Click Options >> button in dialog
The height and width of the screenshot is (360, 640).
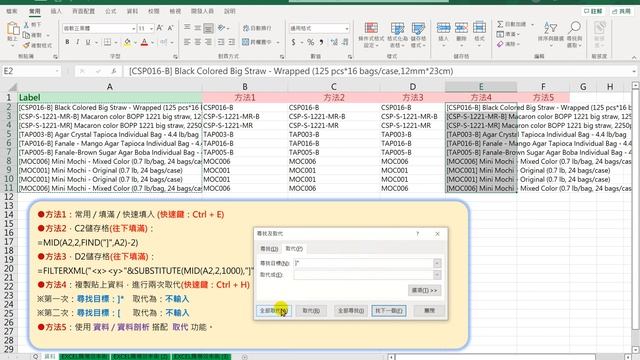[424, 290]
